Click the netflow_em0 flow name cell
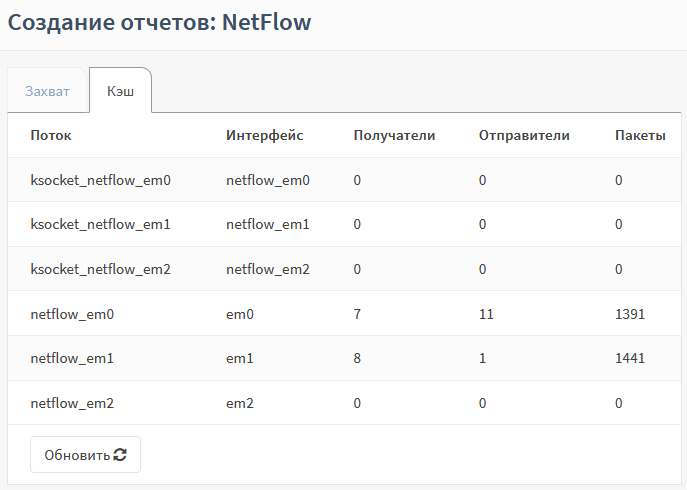This screenshot has width=687, height=490. [72, 314]
